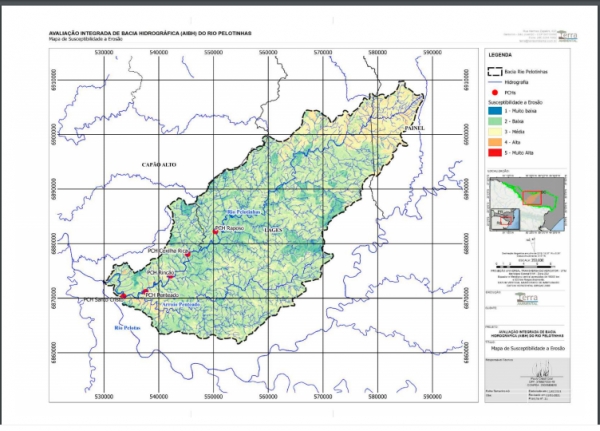Screen dimensions: 600x431
Task: Click the PCH Penteado marker
Action: point(143,291)
